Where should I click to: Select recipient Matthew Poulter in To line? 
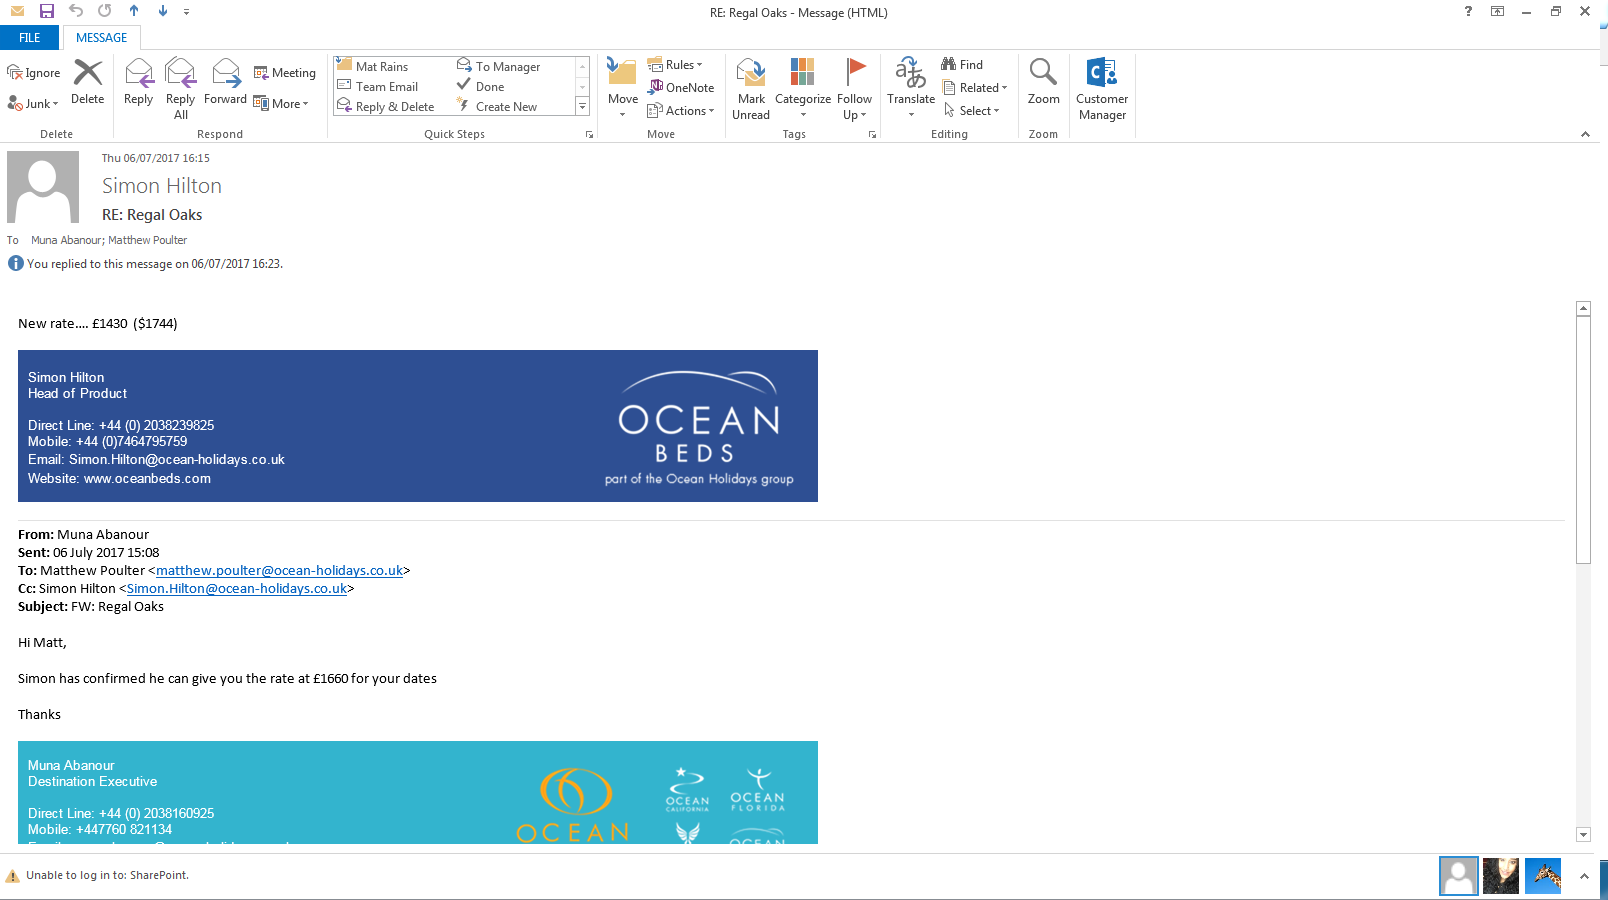[148, 240]
